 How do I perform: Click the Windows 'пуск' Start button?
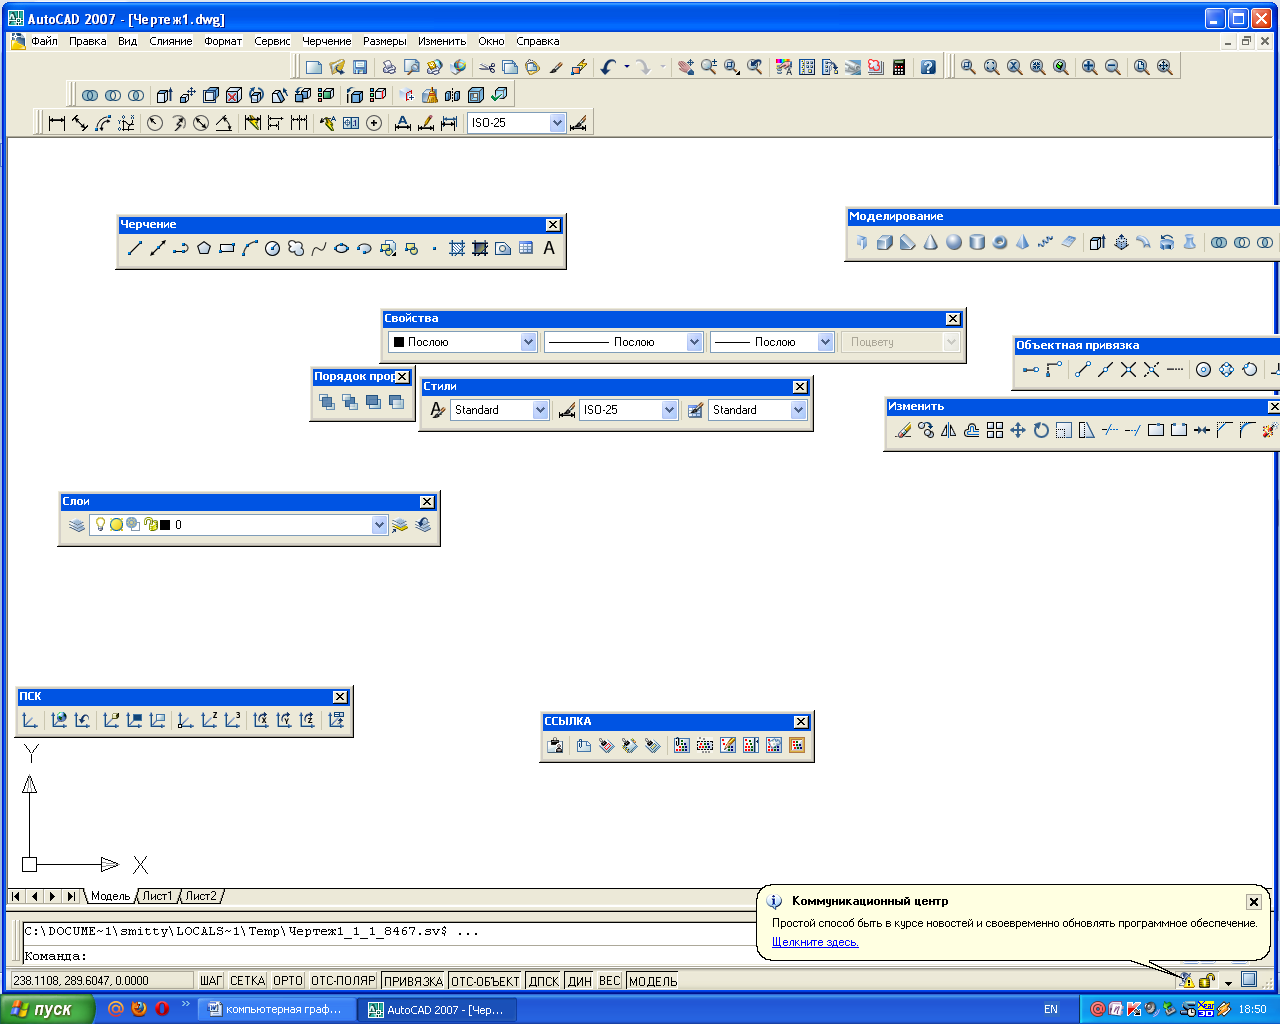click(x=47, y=1009)
